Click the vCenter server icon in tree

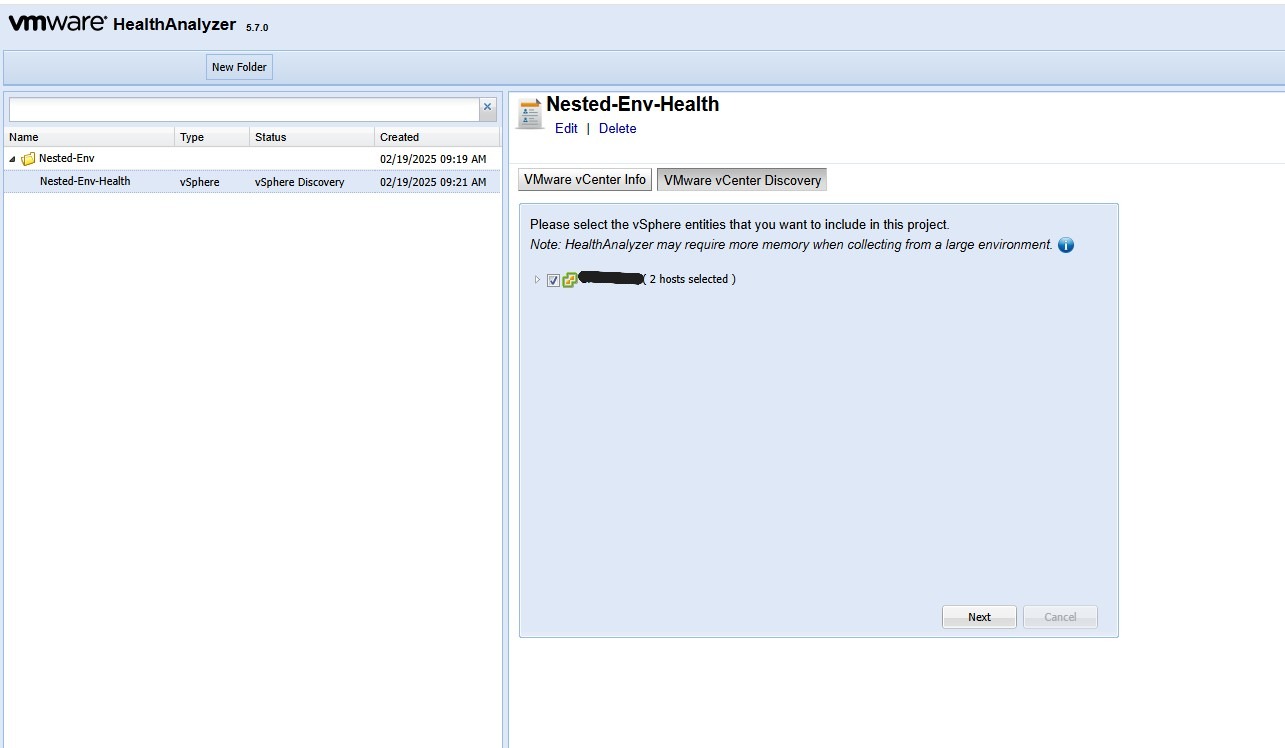(570, 280)
